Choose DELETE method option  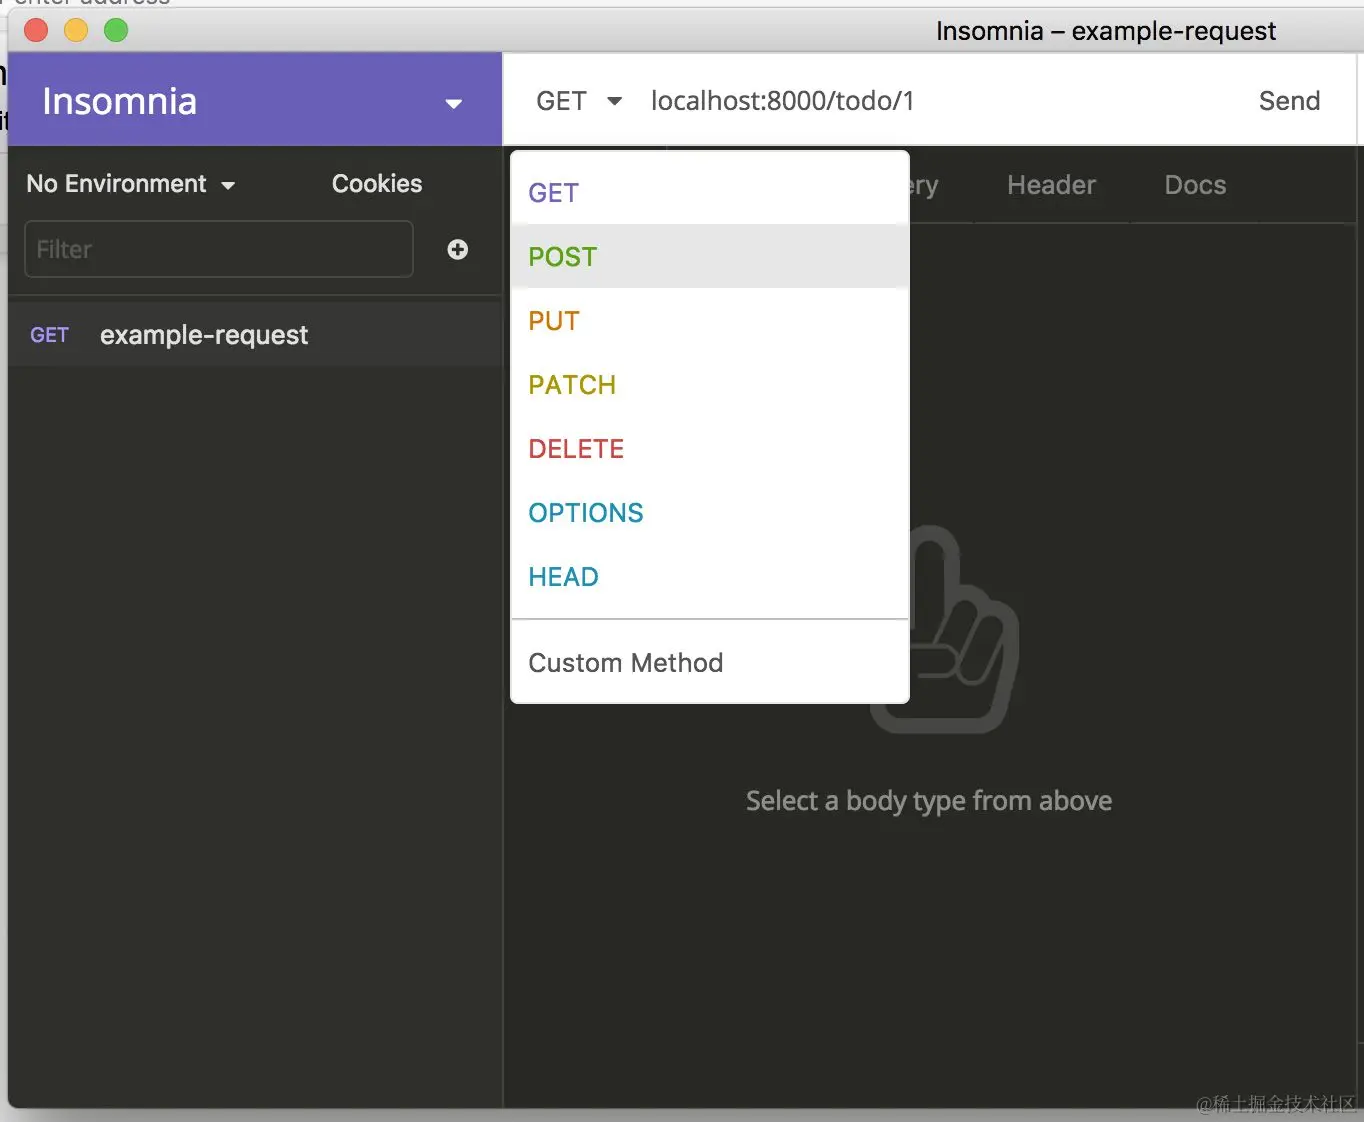[x=709, y=448]
